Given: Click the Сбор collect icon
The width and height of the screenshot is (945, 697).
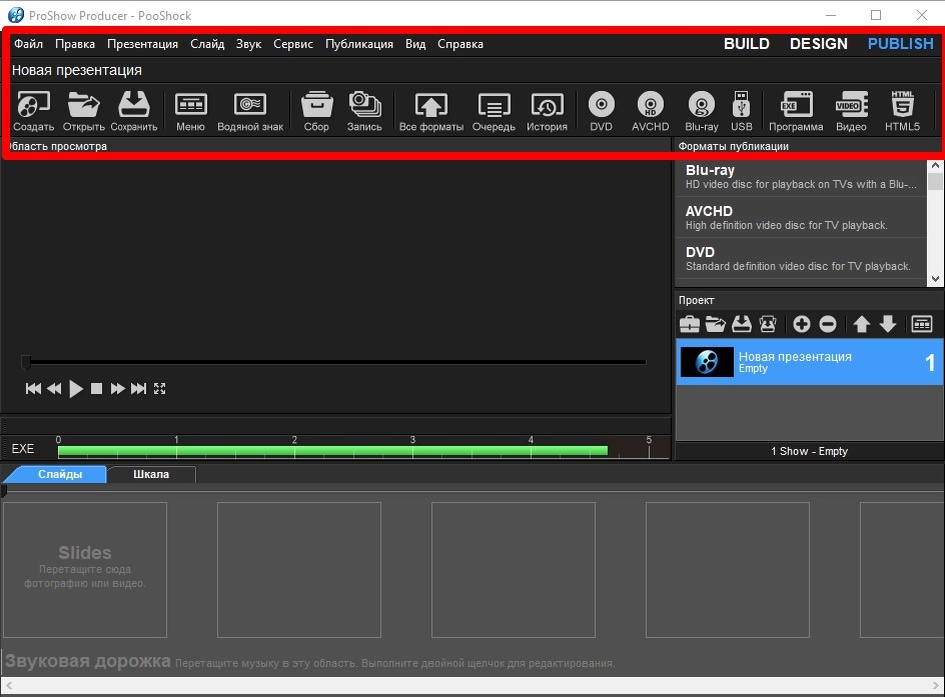Looking at the screenshot, I should [316, 111].
